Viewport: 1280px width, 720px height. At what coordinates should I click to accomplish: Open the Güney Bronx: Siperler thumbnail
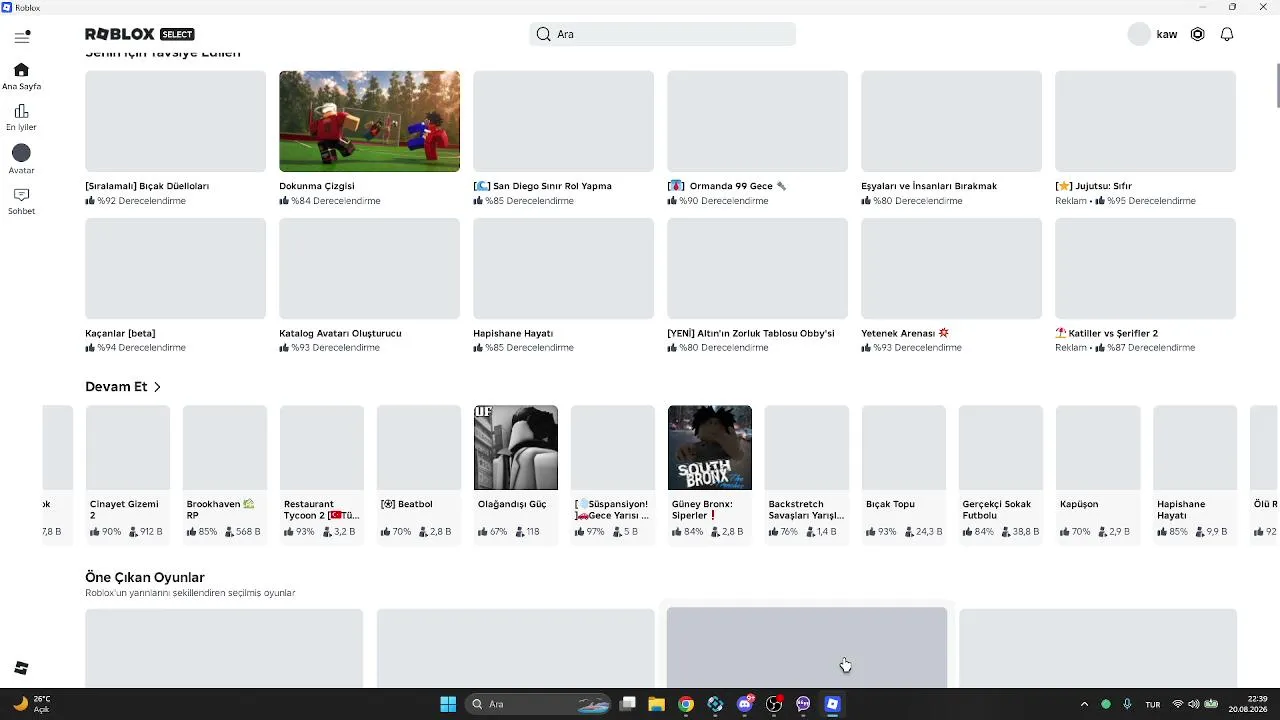tap(709, 448)
